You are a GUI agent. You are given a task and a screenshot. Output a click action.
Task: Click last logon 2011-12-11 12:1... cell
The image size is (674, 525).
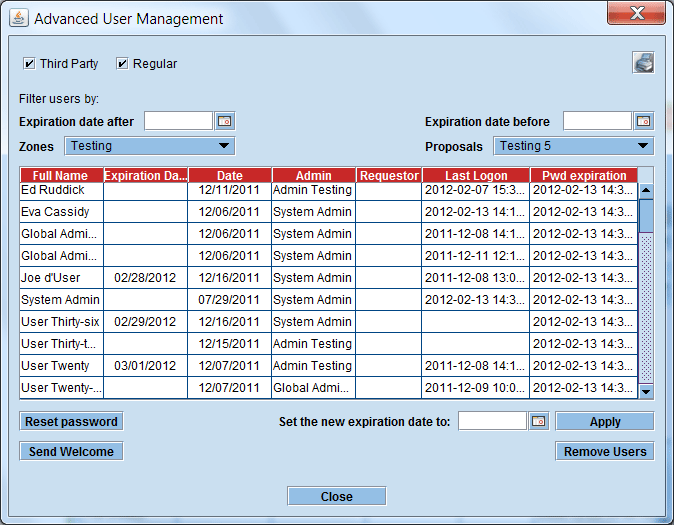tap(475, 256)
